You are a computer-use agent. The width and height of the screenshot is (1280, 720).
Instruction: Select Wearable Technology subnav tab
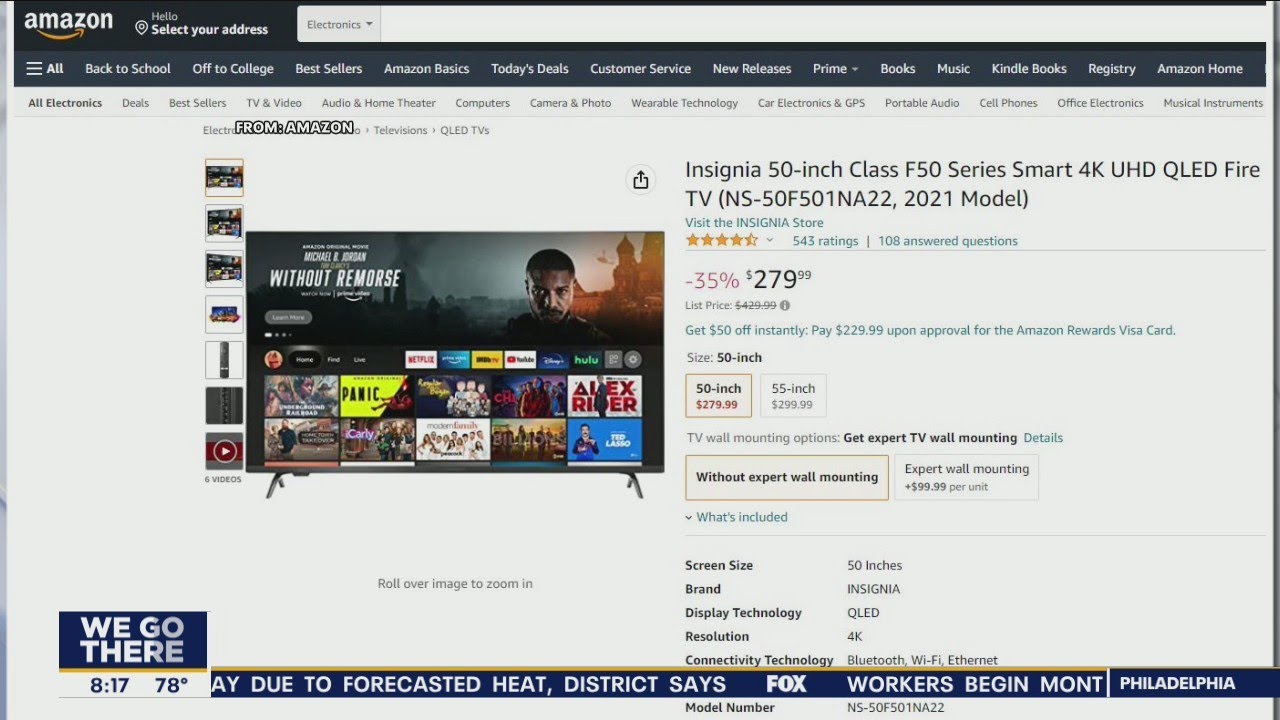685,103
